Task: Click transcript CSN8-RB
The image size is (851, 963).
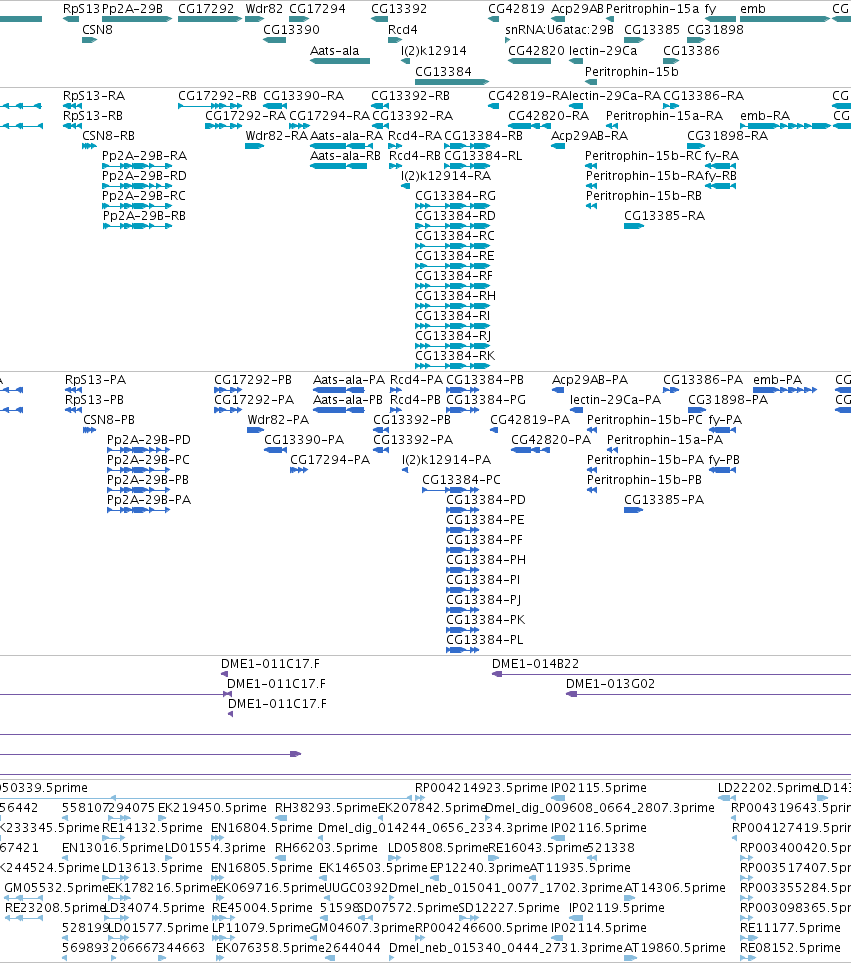Action: point(109,136)
